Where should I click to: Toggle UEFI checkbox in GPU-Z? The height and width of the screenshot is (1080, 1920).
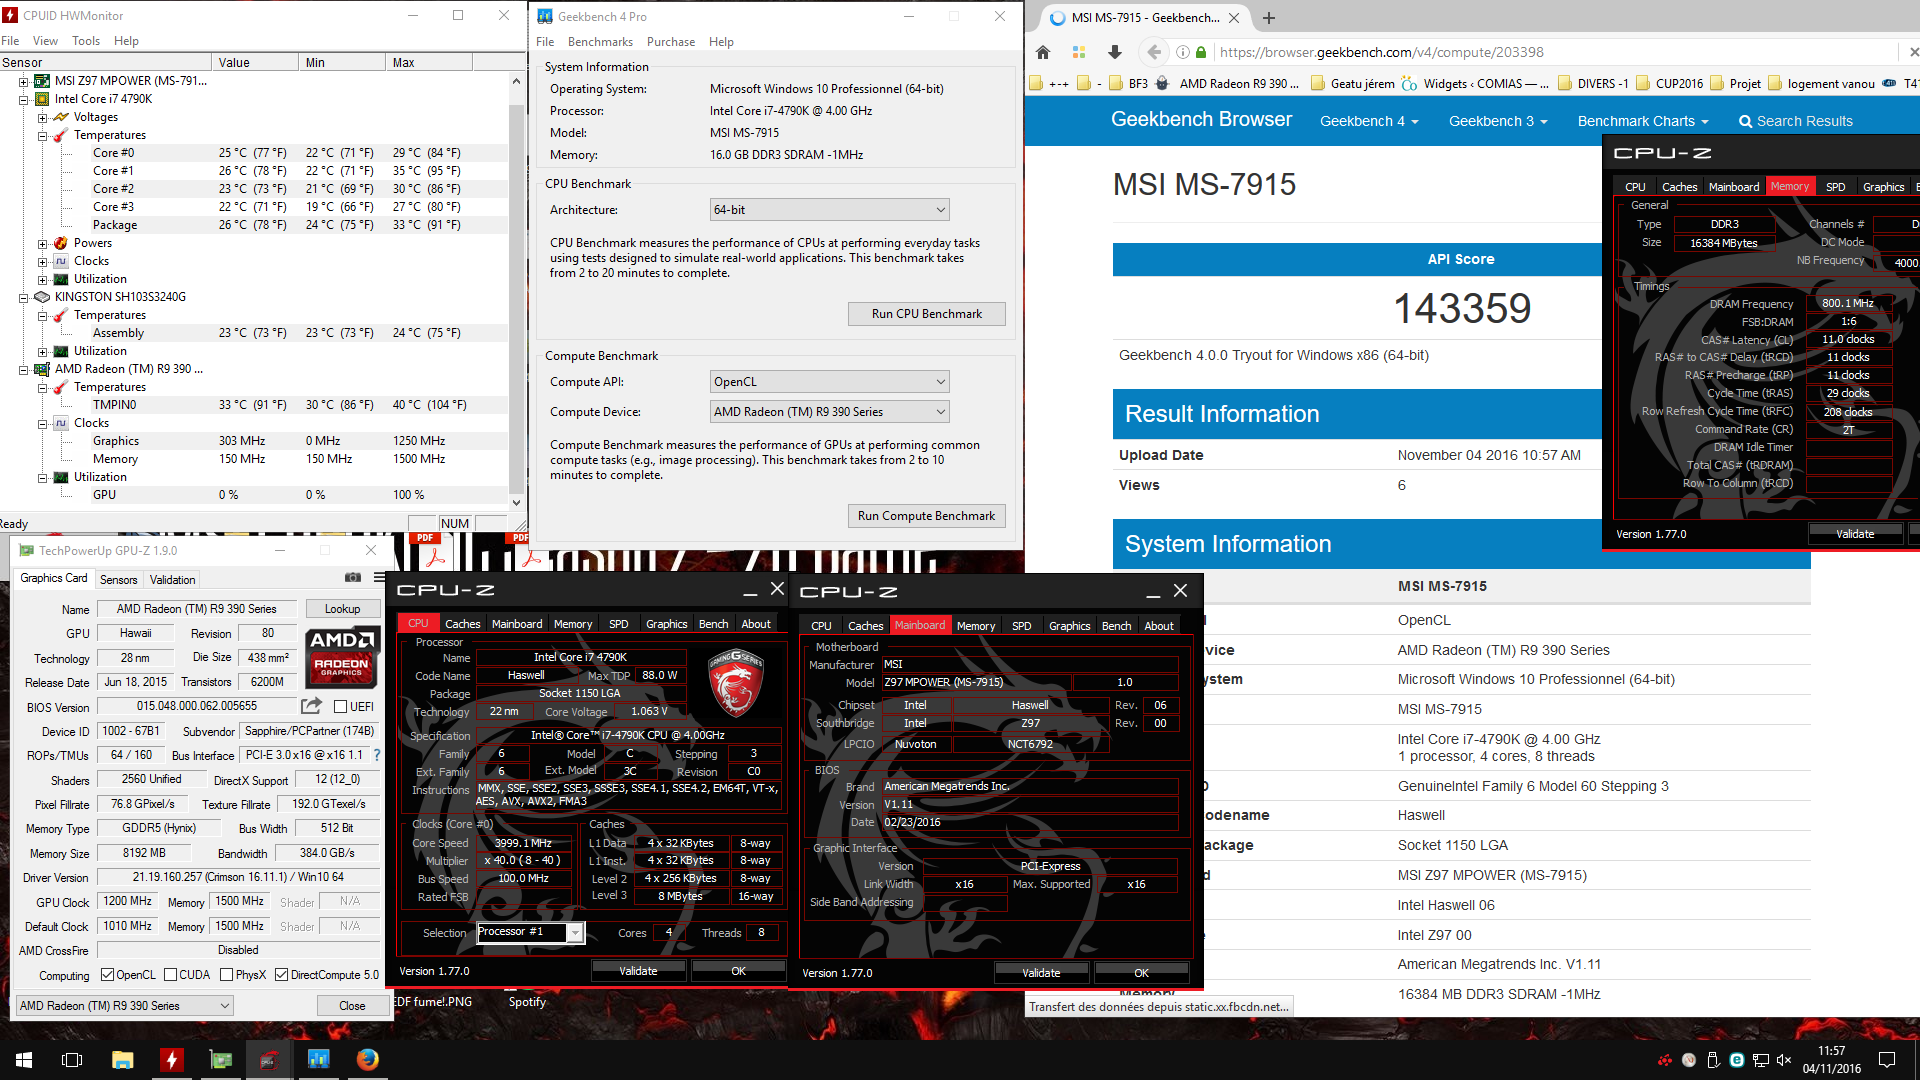click(340, 707)
